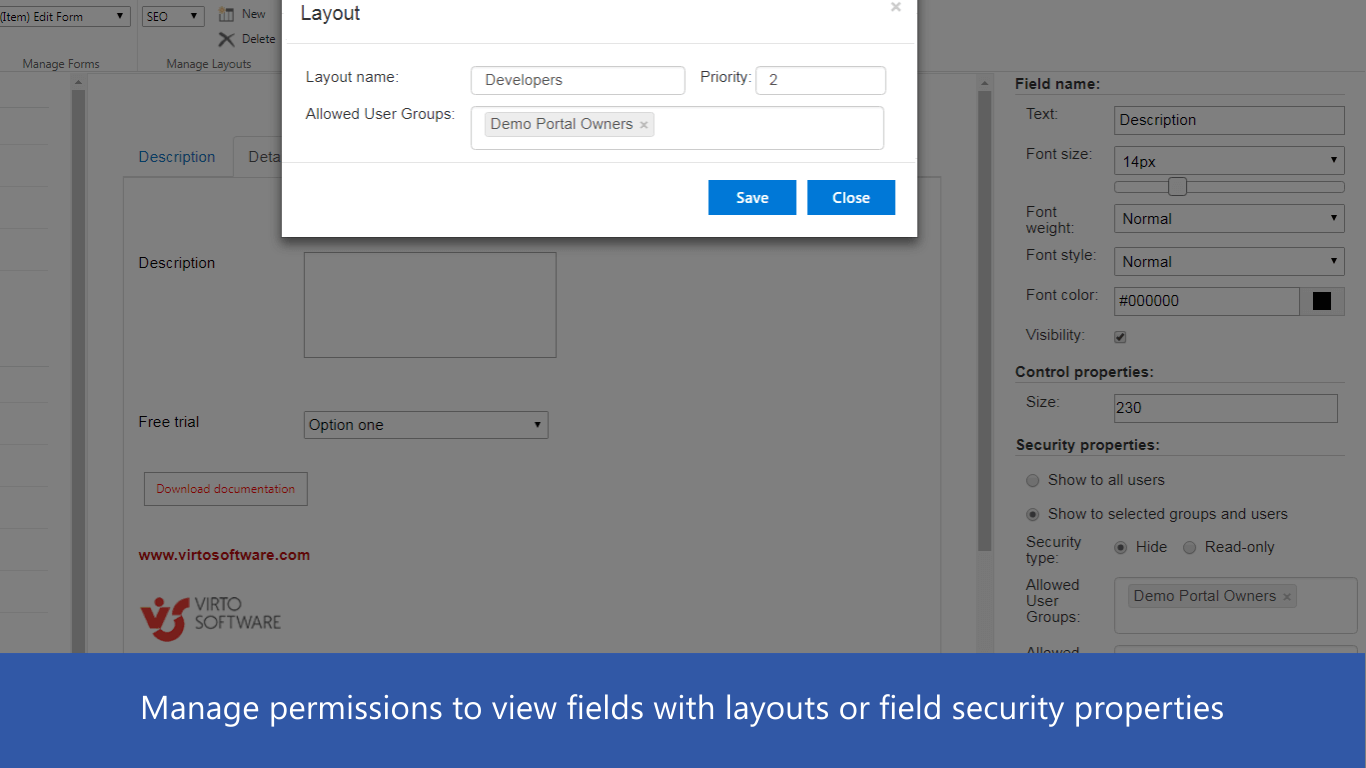This screenshot has width=1366, height=768.
Task: Open the Free trial Option one dropdown
Action: pyautogui.click(x=426, y=425)
